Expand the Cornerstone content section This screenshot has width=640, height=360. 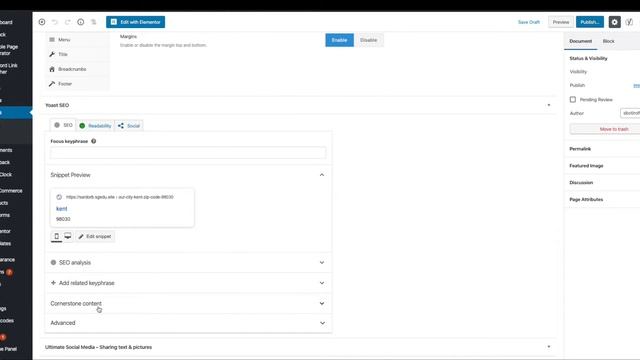pyautogui.click(x=188, y=303)
